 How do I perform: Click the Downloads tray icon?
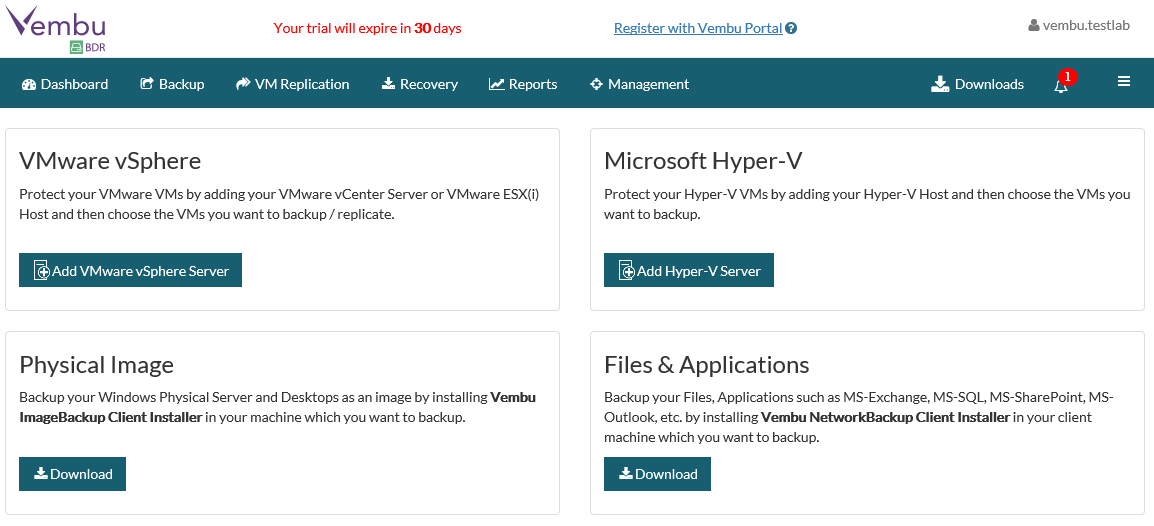[x=940, y=84]
